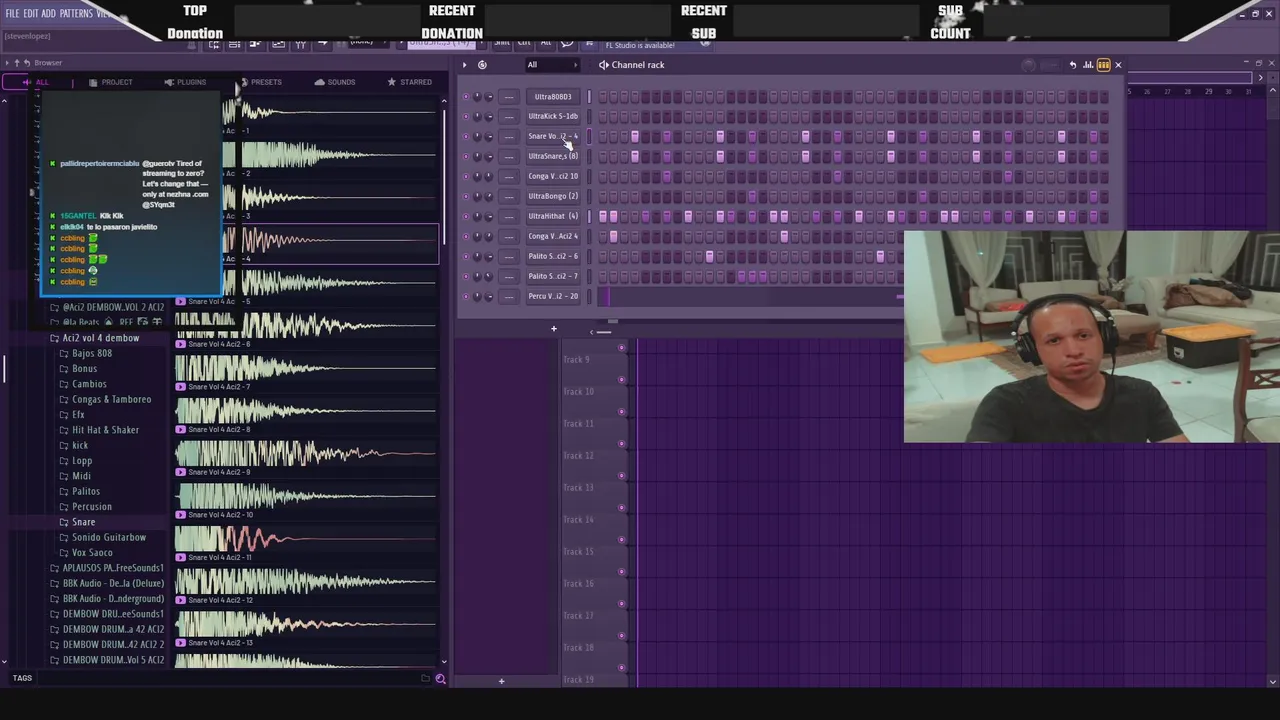Screen dimensions: 1280x720
Task: Select the UltraBongo (2) channel button
Action: pyautogui.click(x=553, y=197)
